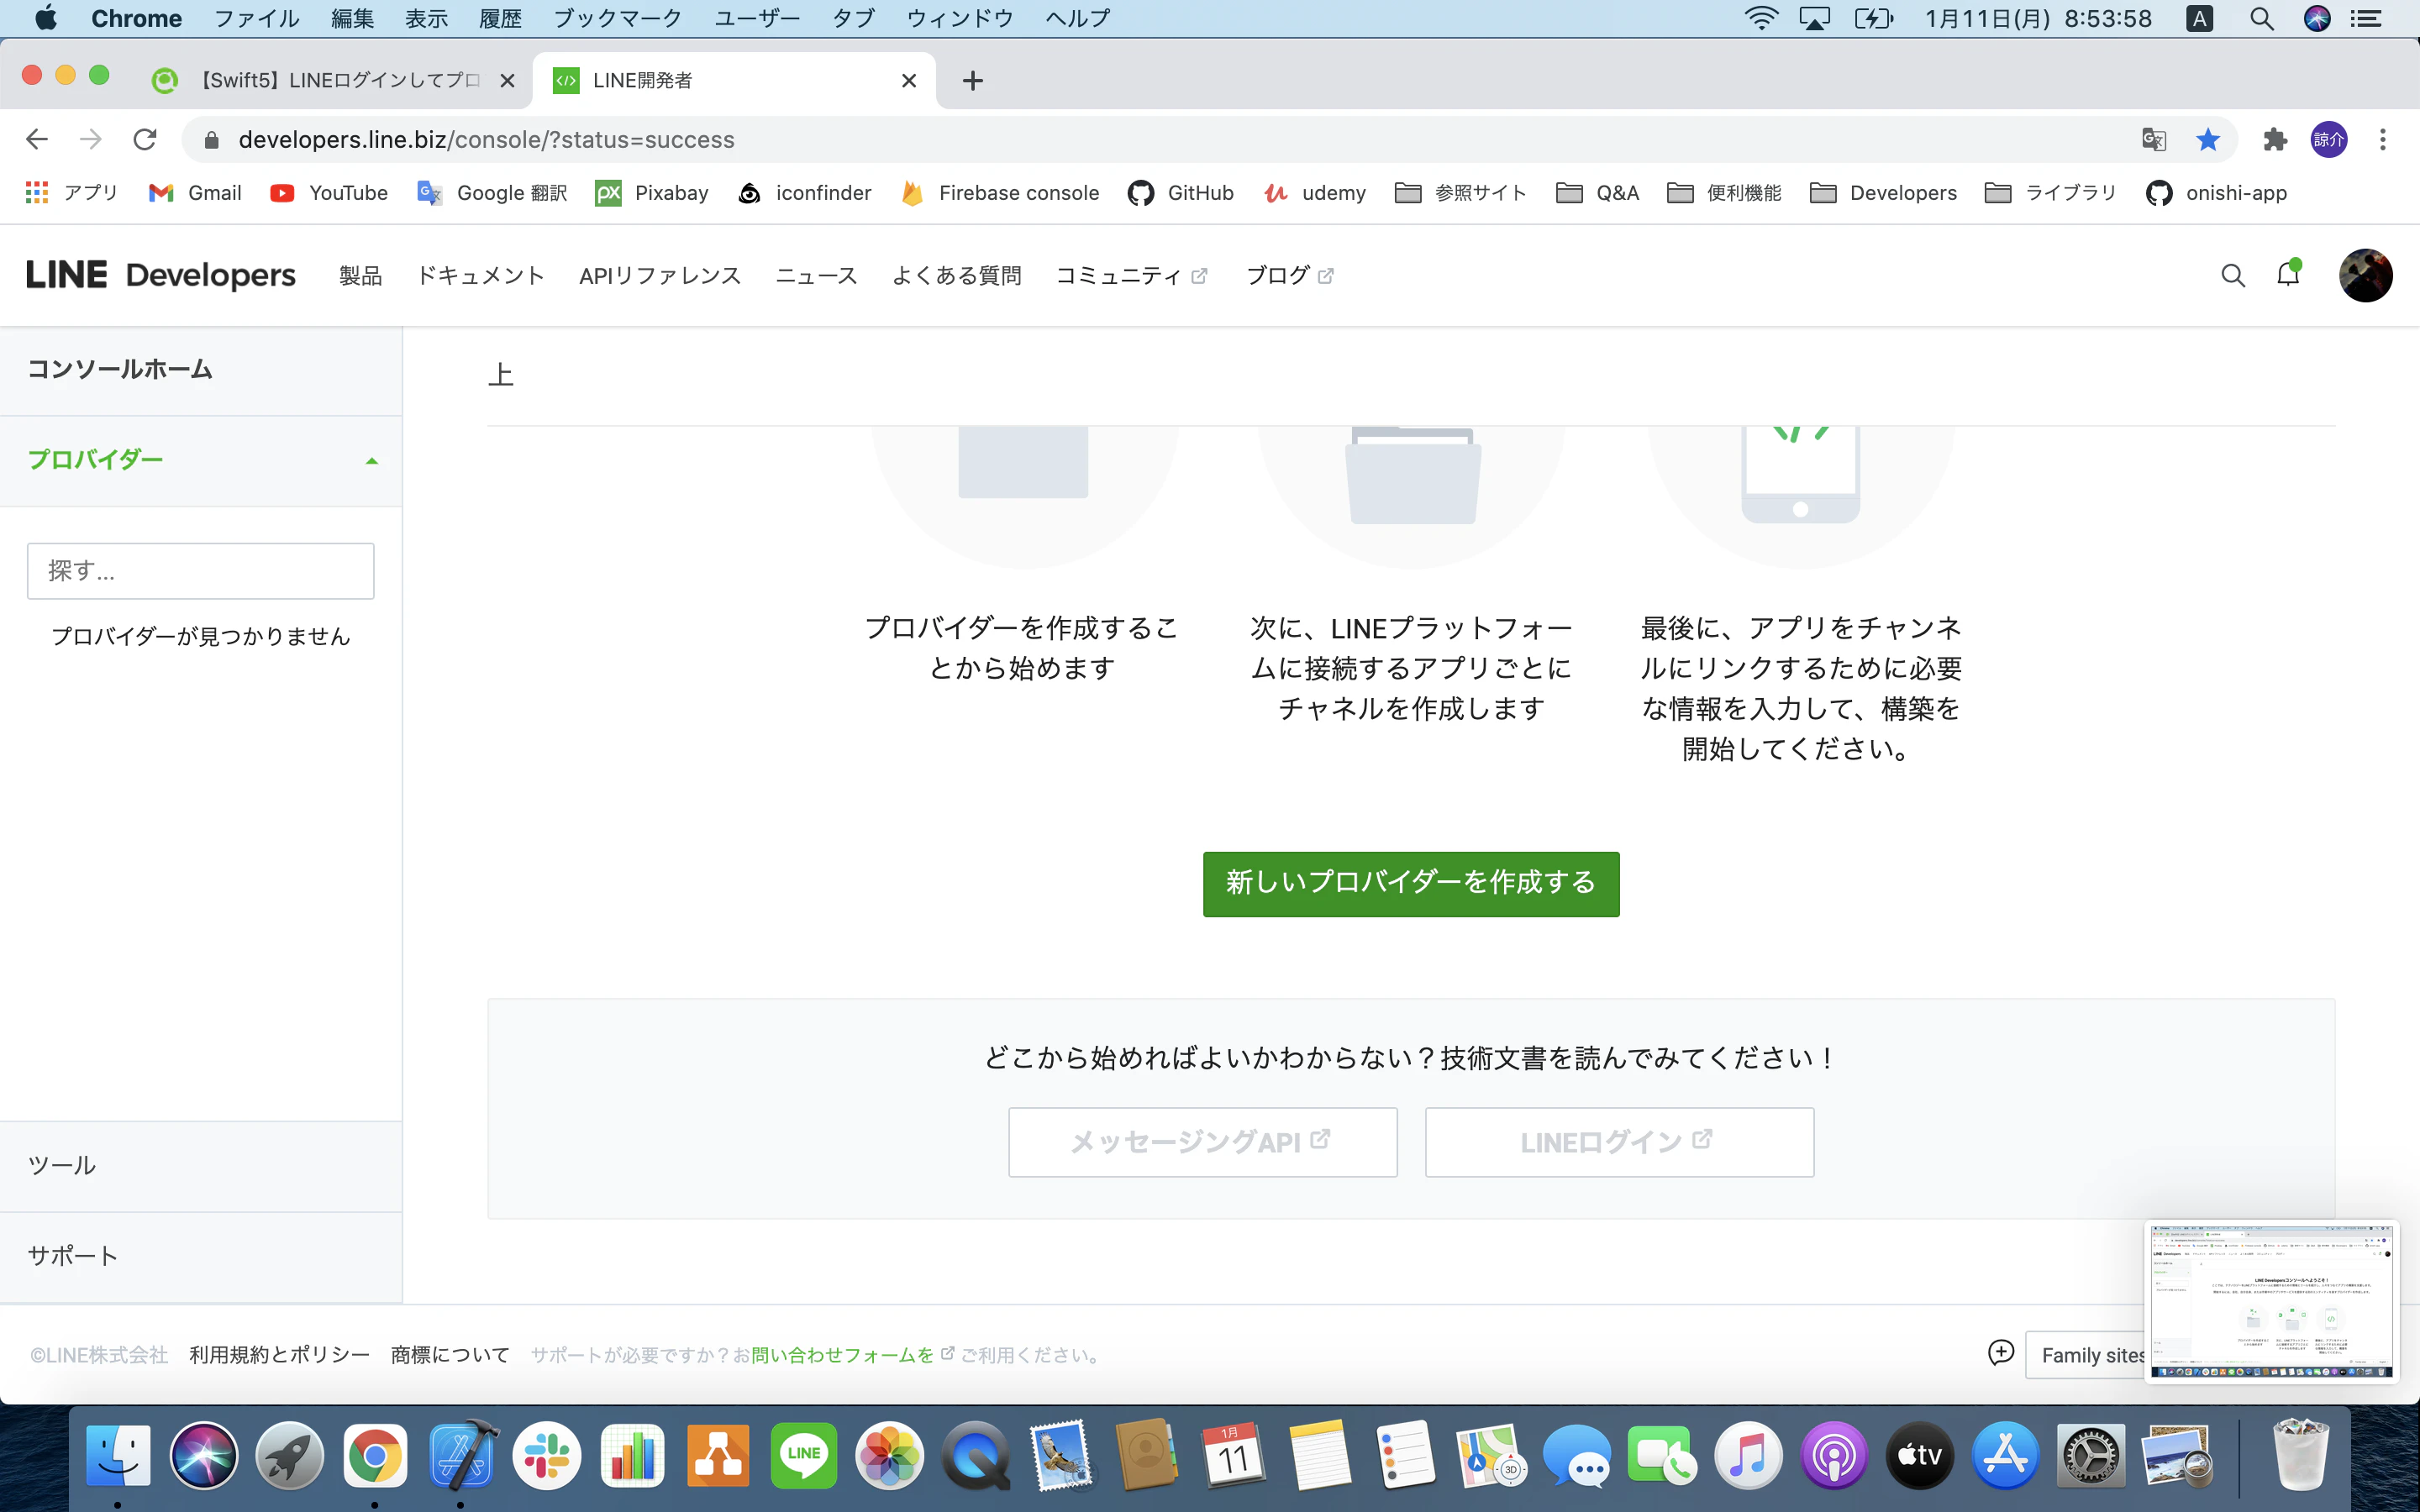Screen dimensions: 2420x1512
Task: Go back with the back arrow
Action: (37, 140)
